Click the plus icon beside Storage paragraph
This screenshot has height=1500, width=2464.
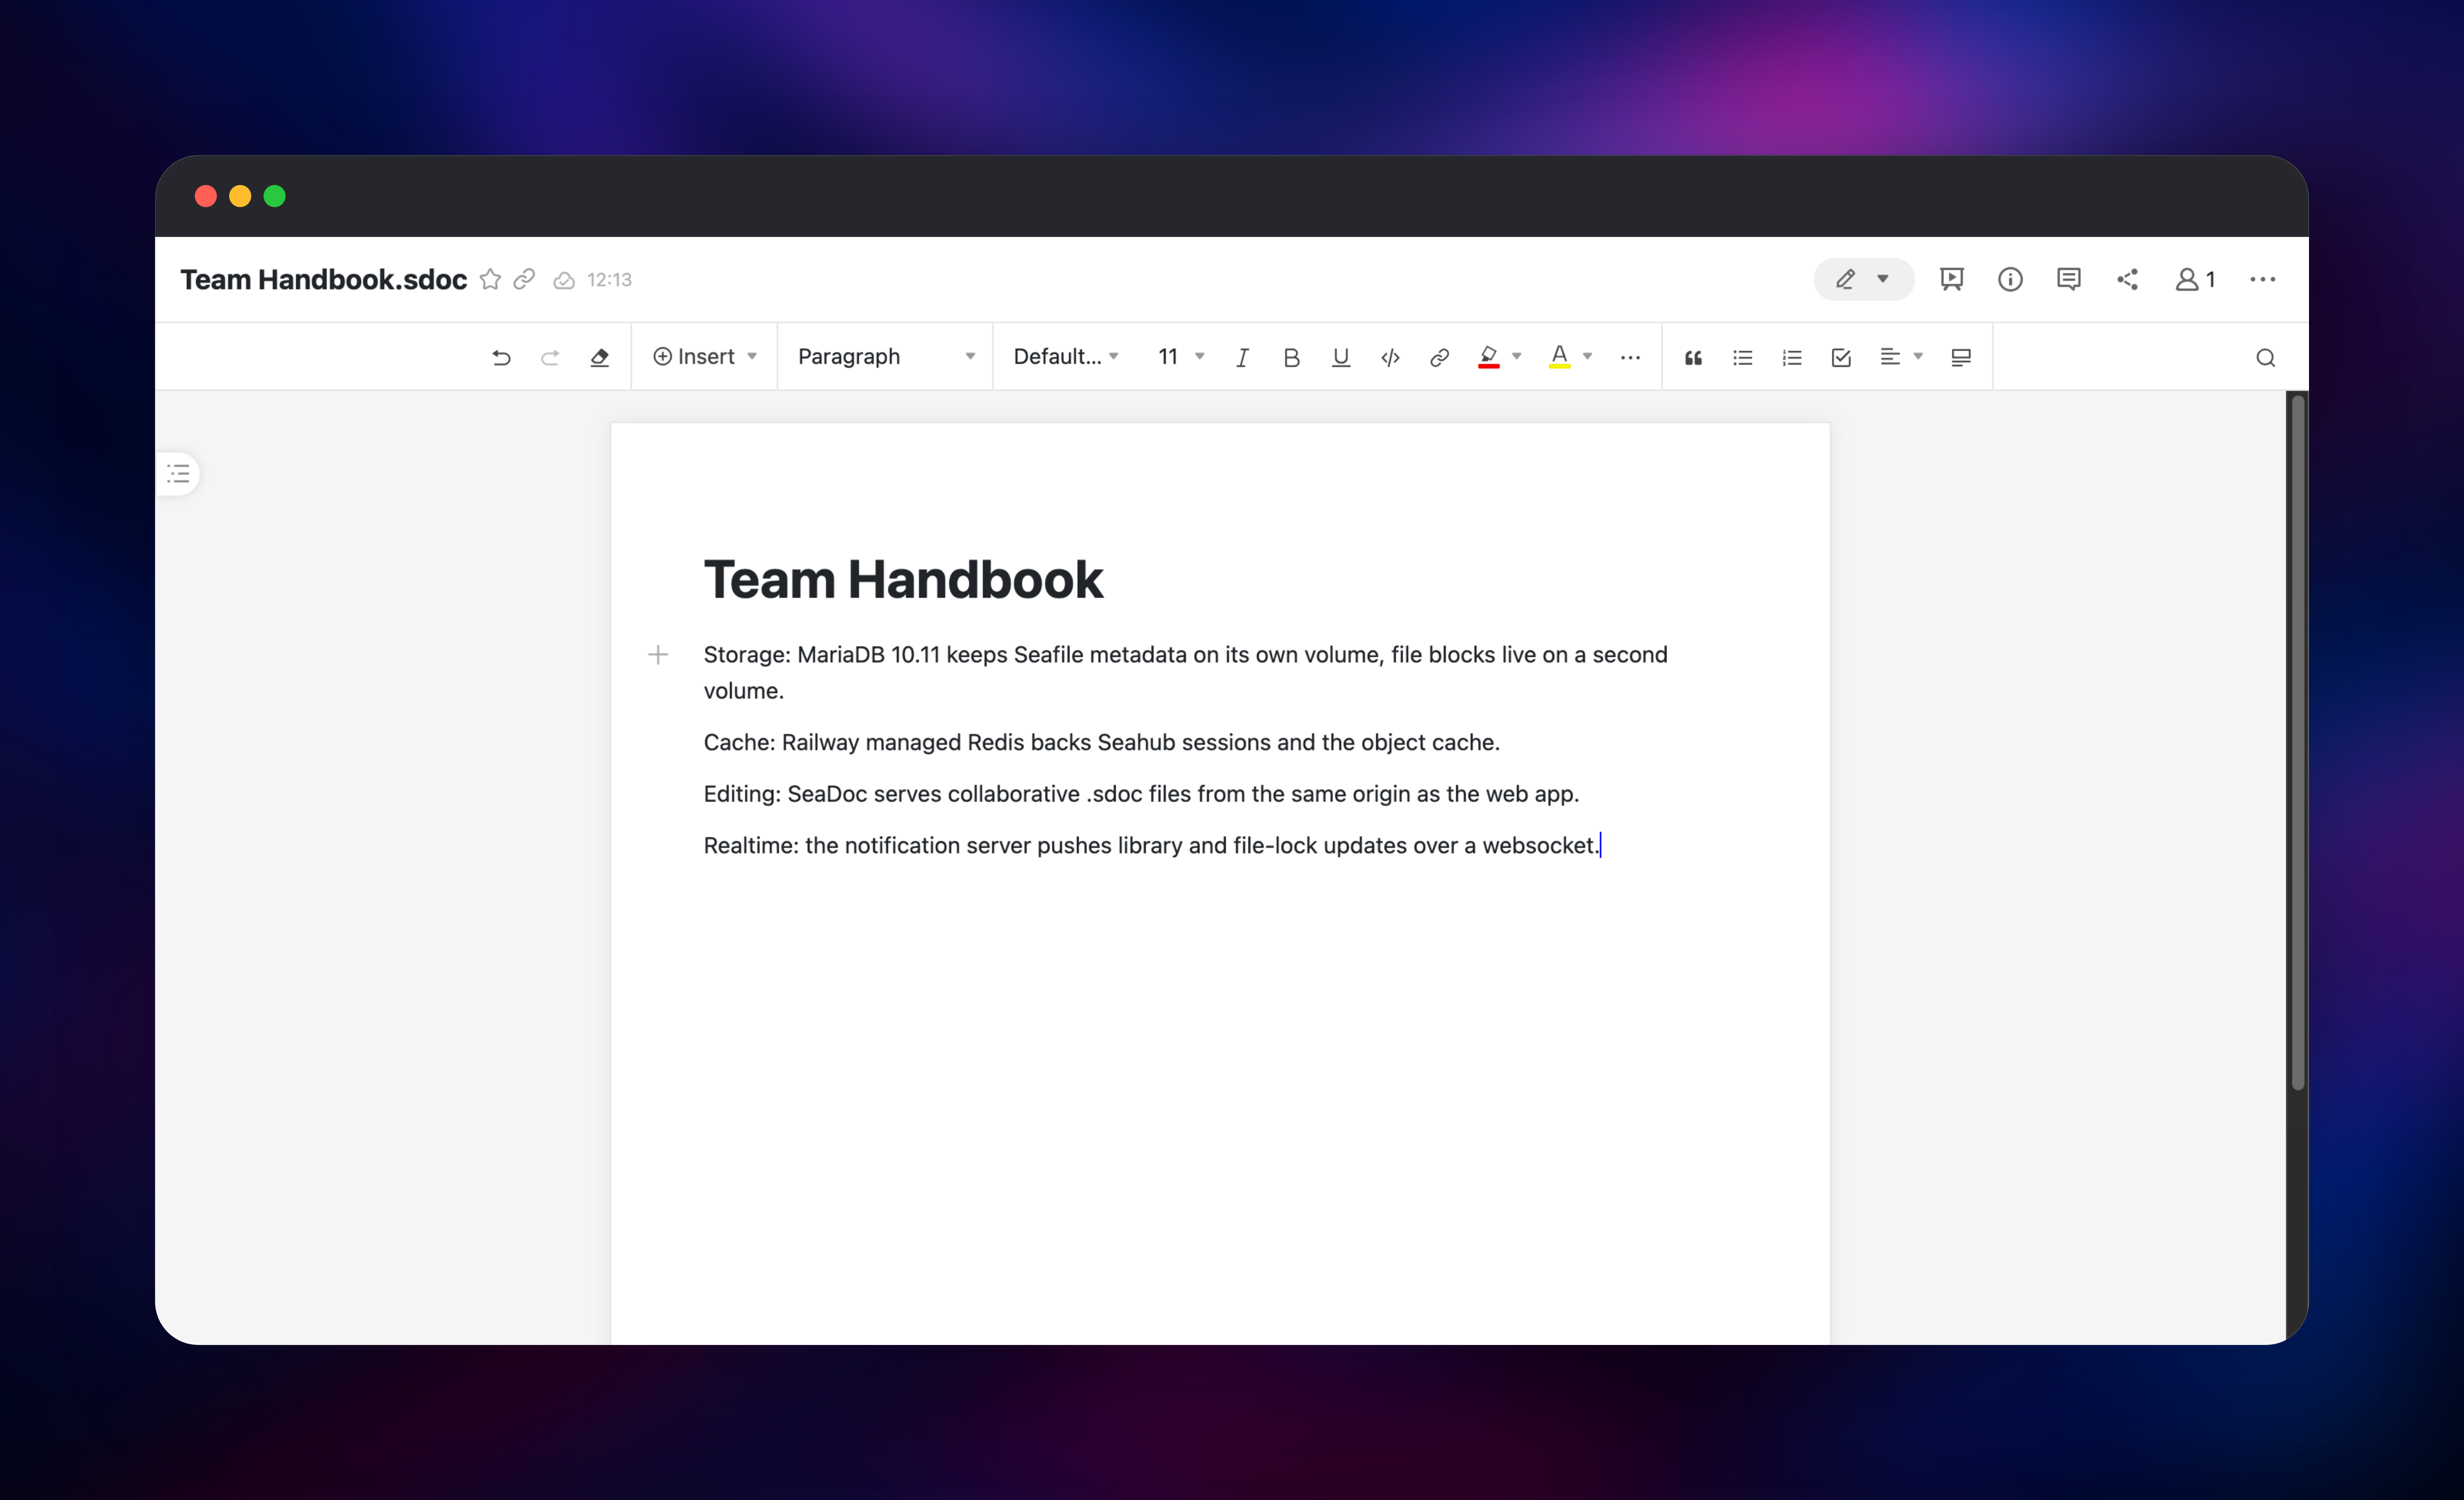coord(658,655)
